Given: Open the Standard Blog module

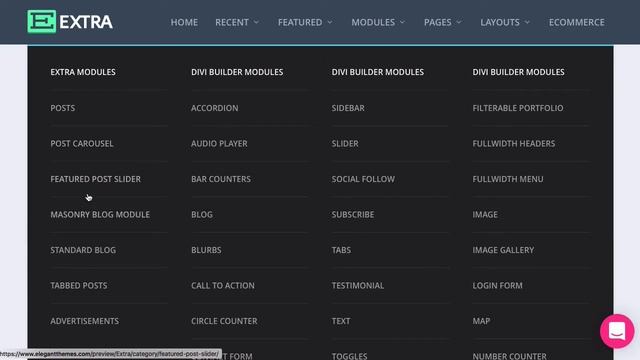Looking at the screenshot, I should (x=83, y=250).
